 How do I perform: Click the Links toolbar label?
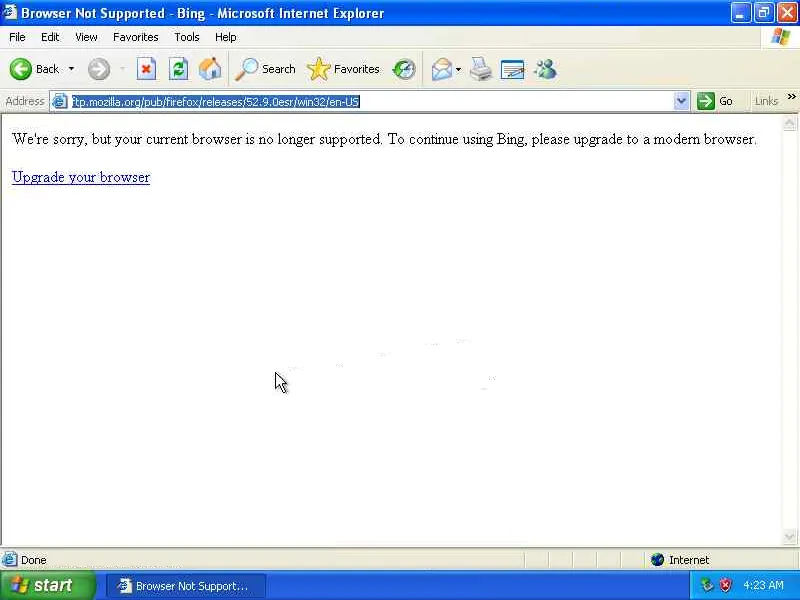766,101
